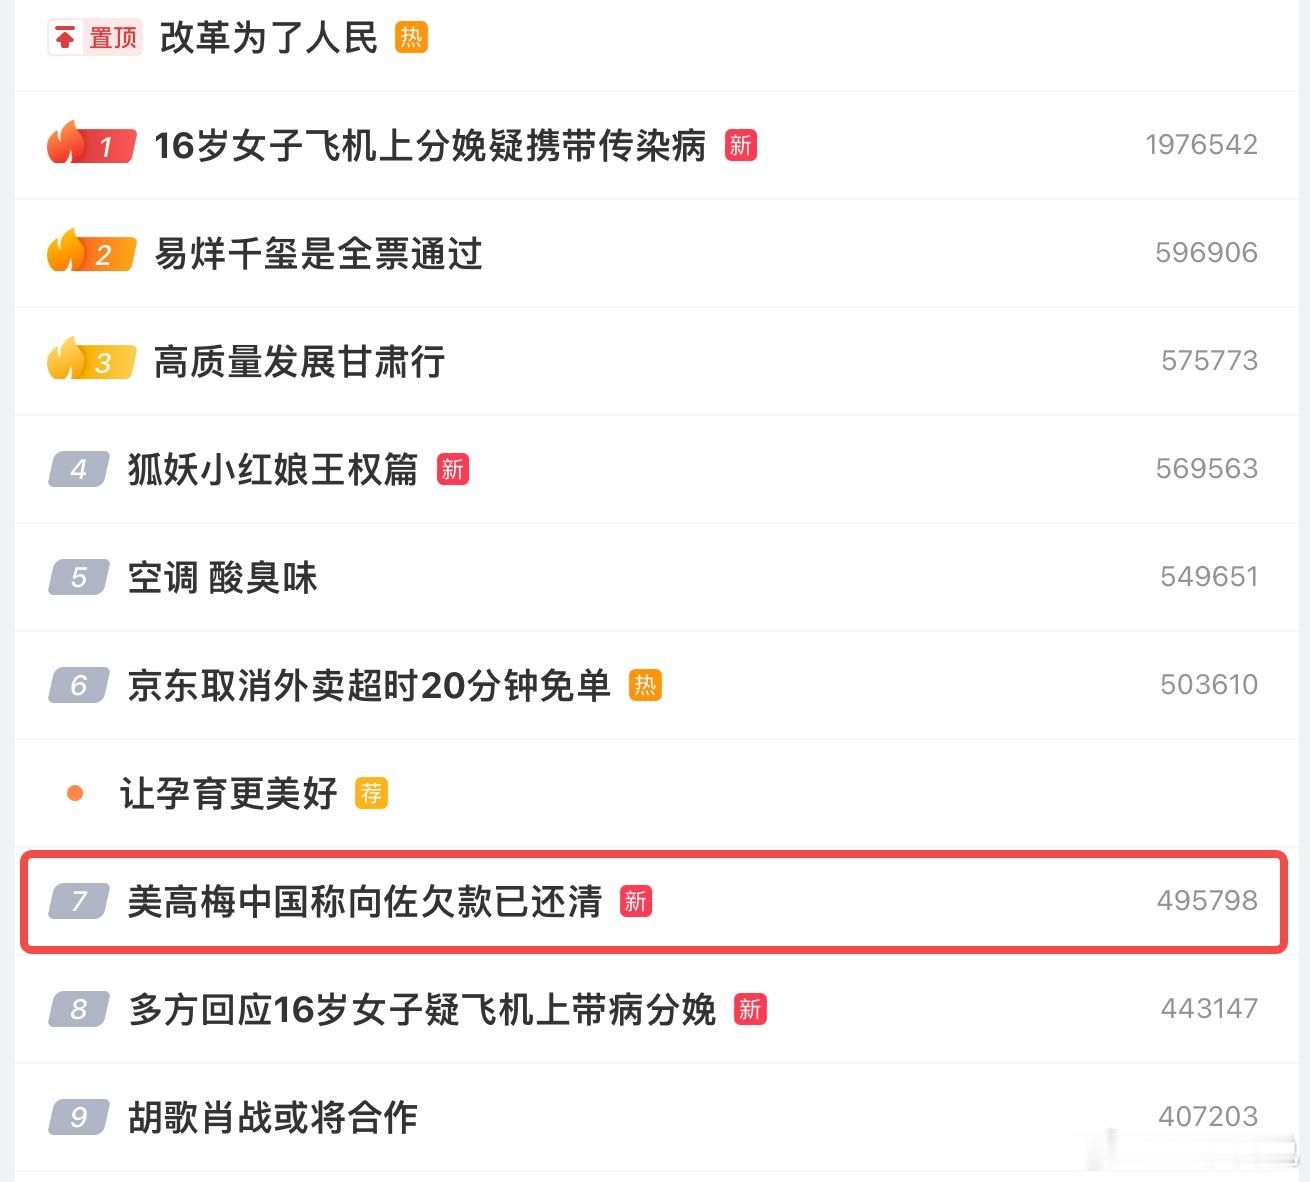This screenshot has height=1182, width=1310.
Task: Click the yellow 荐 badge beside 让孕育更美好
Action: [371, 793]
